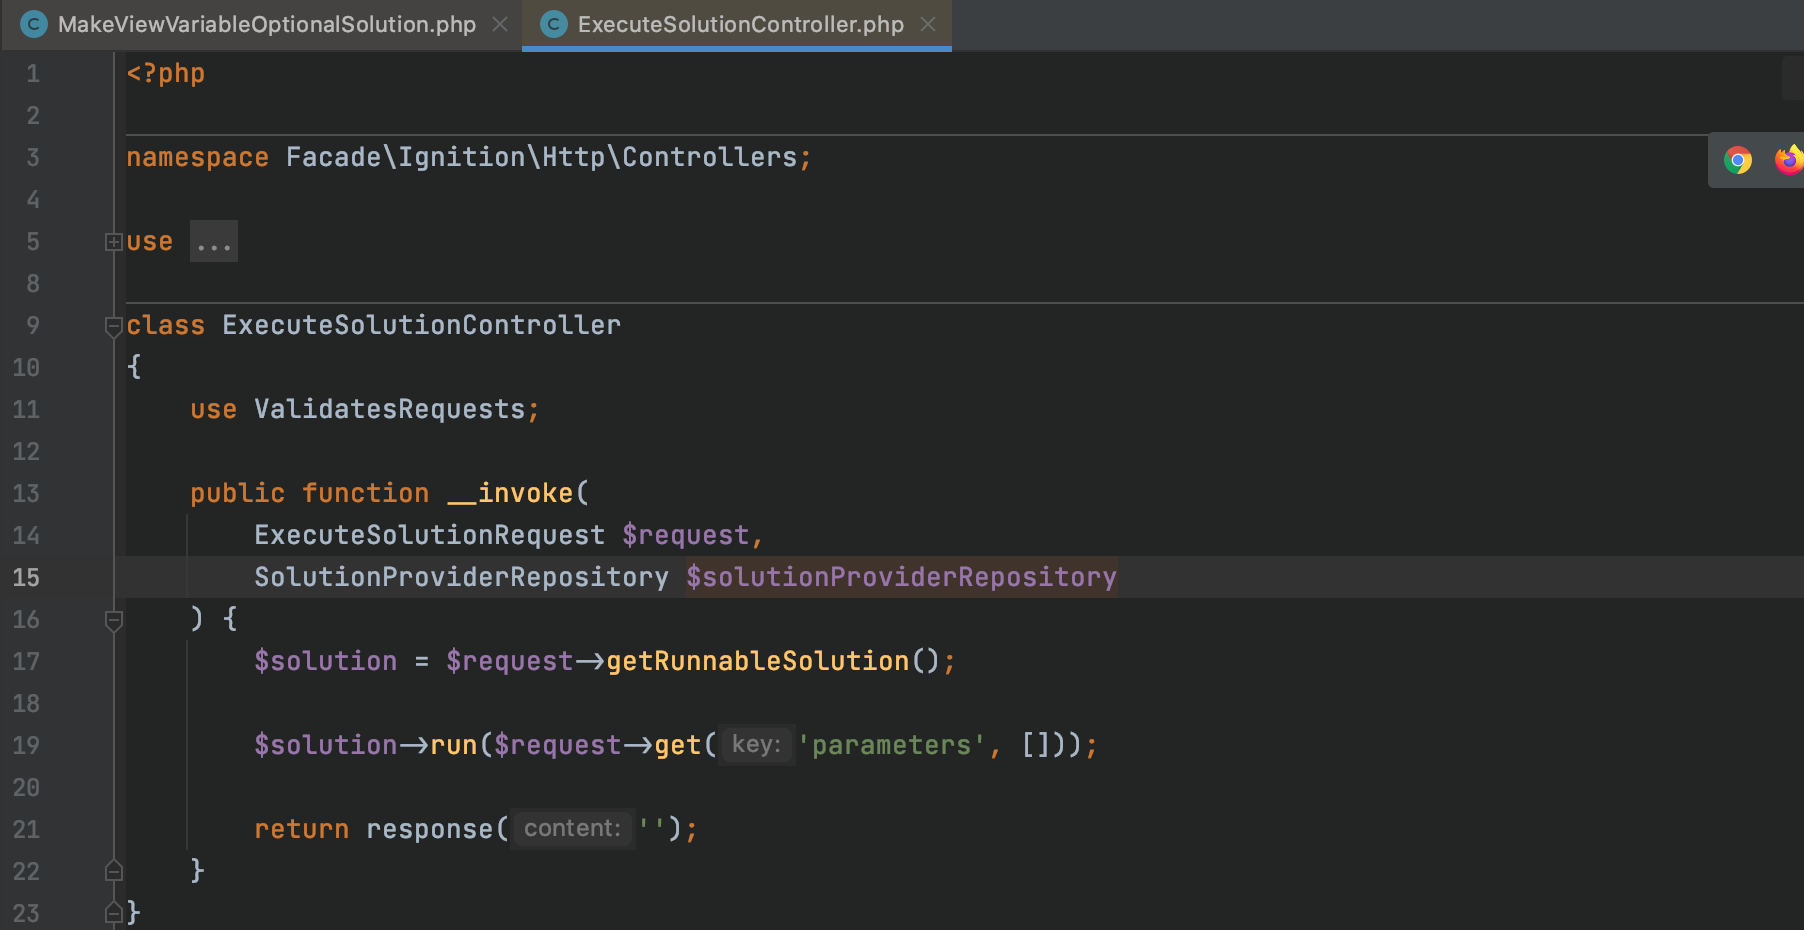Click the ValidatesRequests trait name

click(x=389, y=410)
